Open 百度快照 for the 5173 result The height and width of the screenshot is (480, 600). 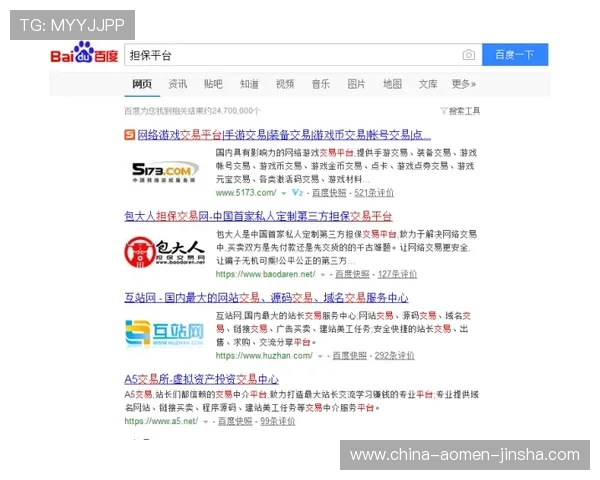point(329,193)
